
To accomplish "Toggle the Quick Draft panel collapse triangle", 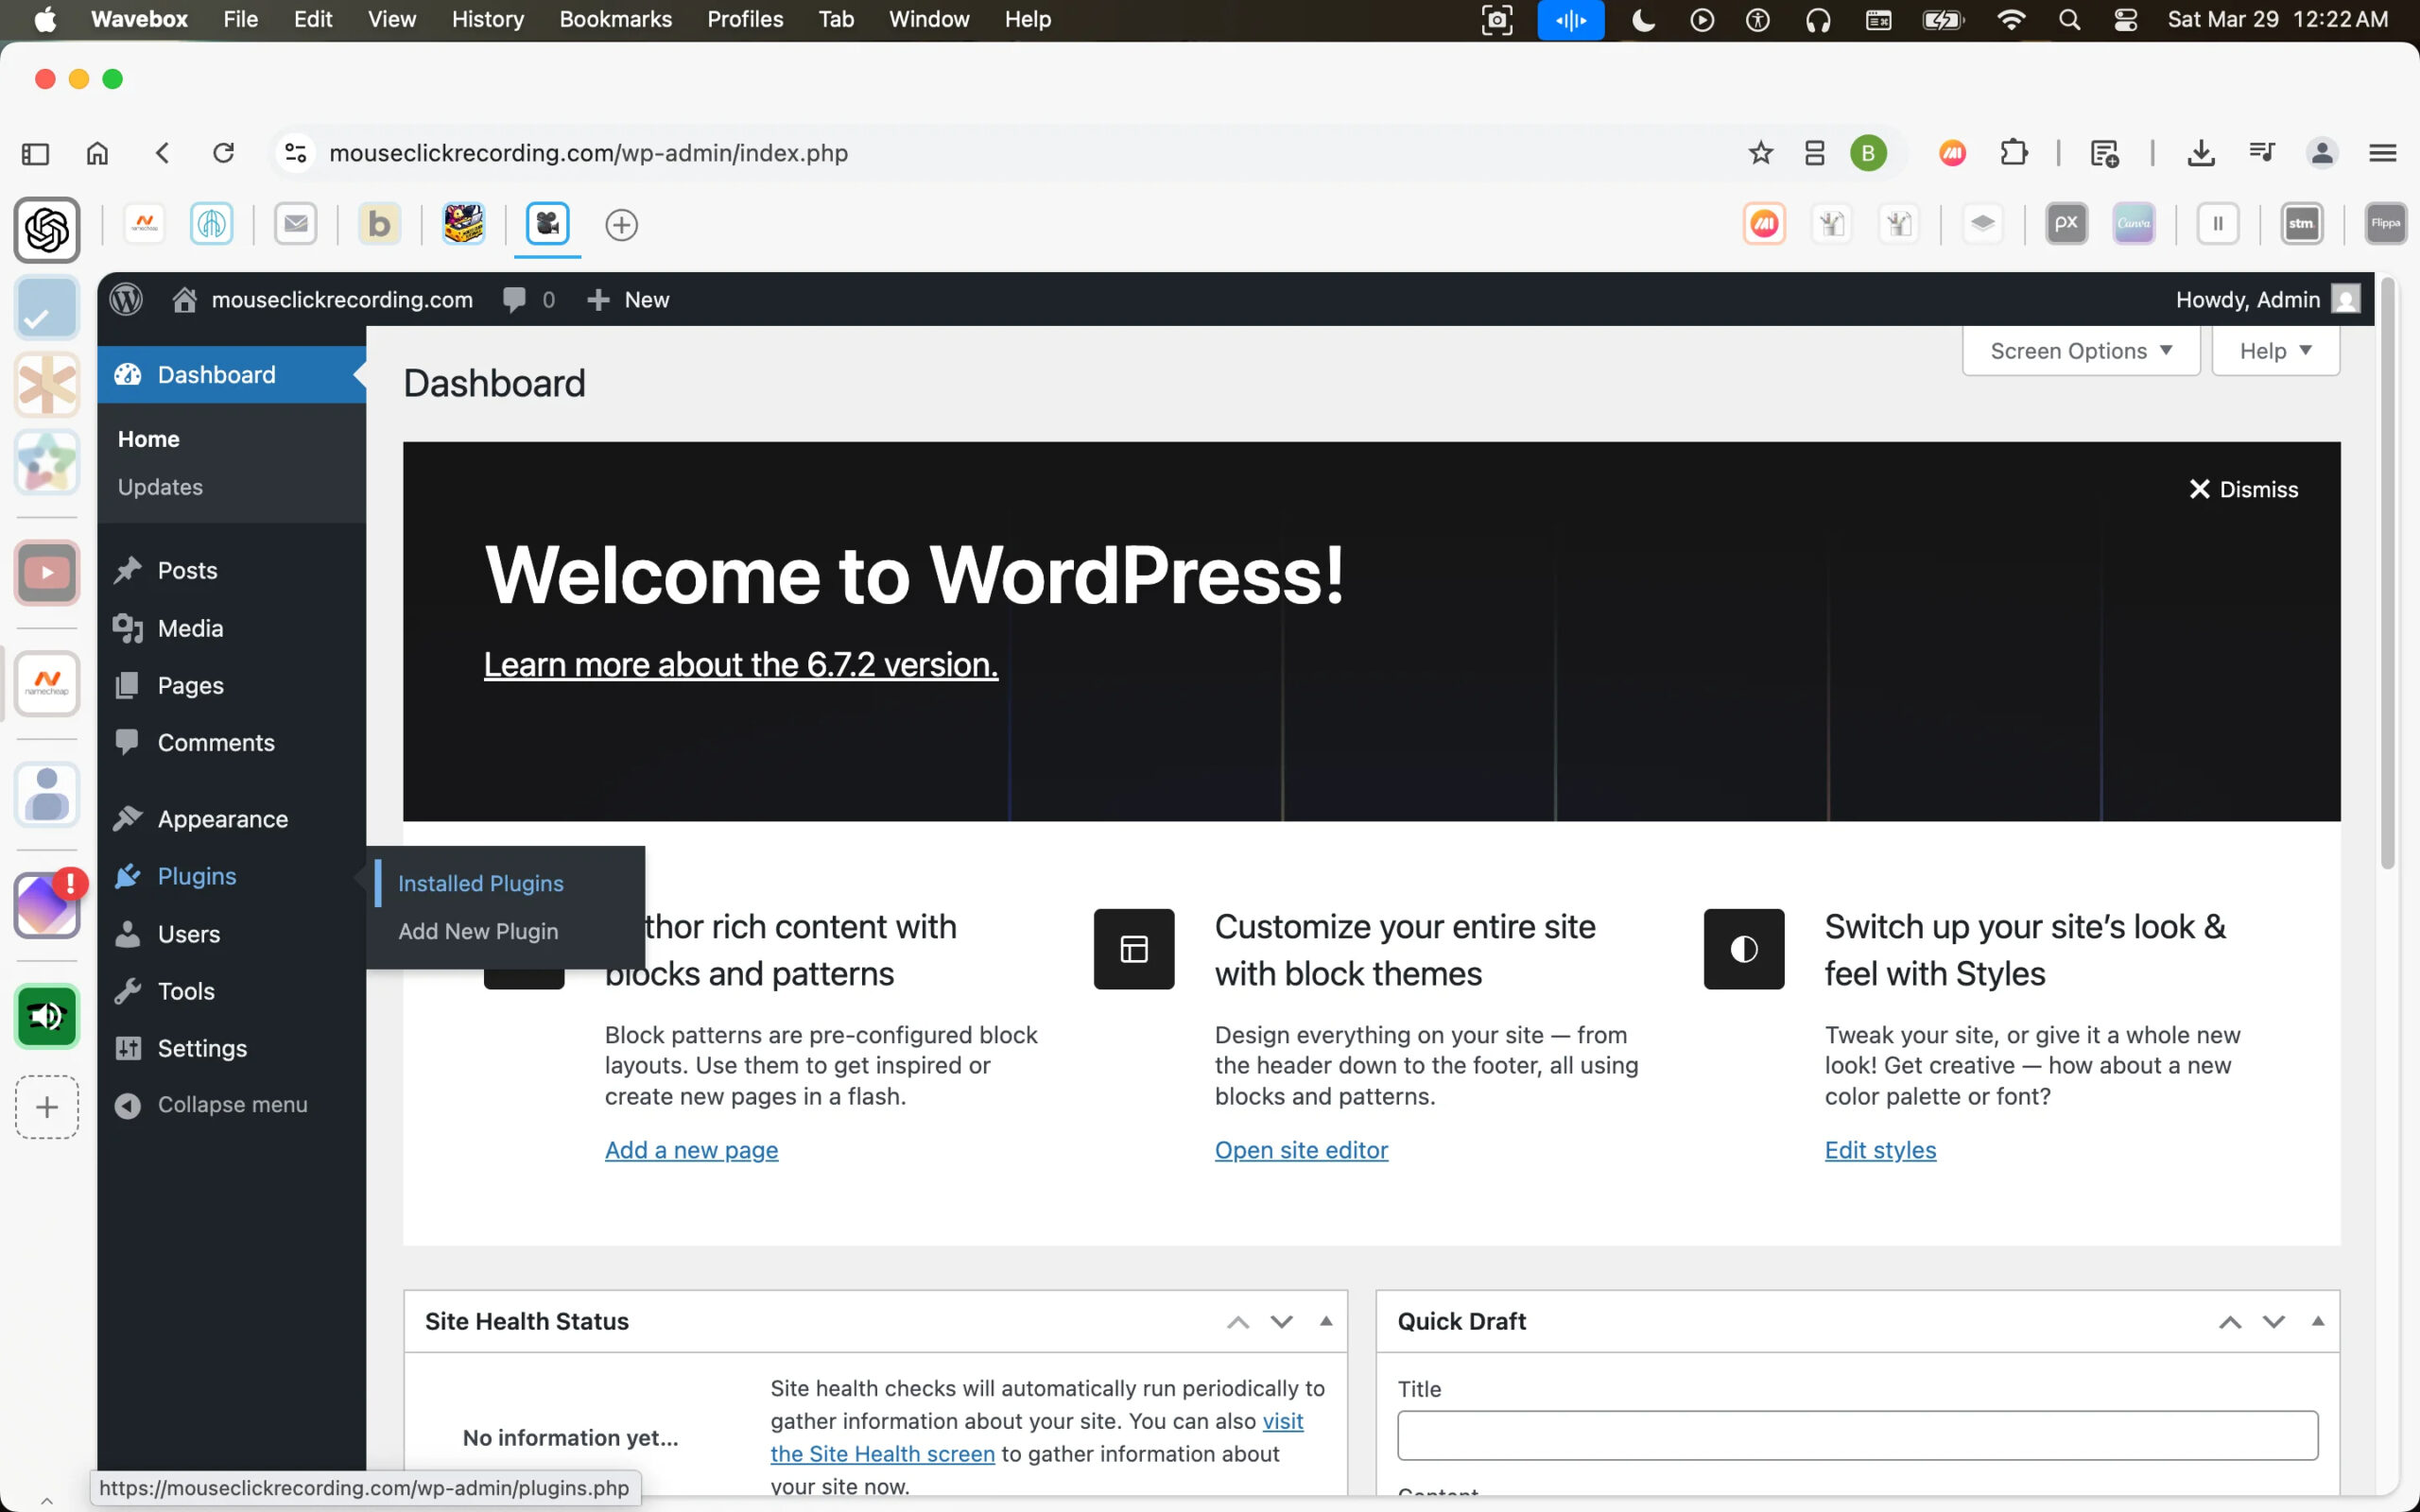I will (x=2317, y=1321).
